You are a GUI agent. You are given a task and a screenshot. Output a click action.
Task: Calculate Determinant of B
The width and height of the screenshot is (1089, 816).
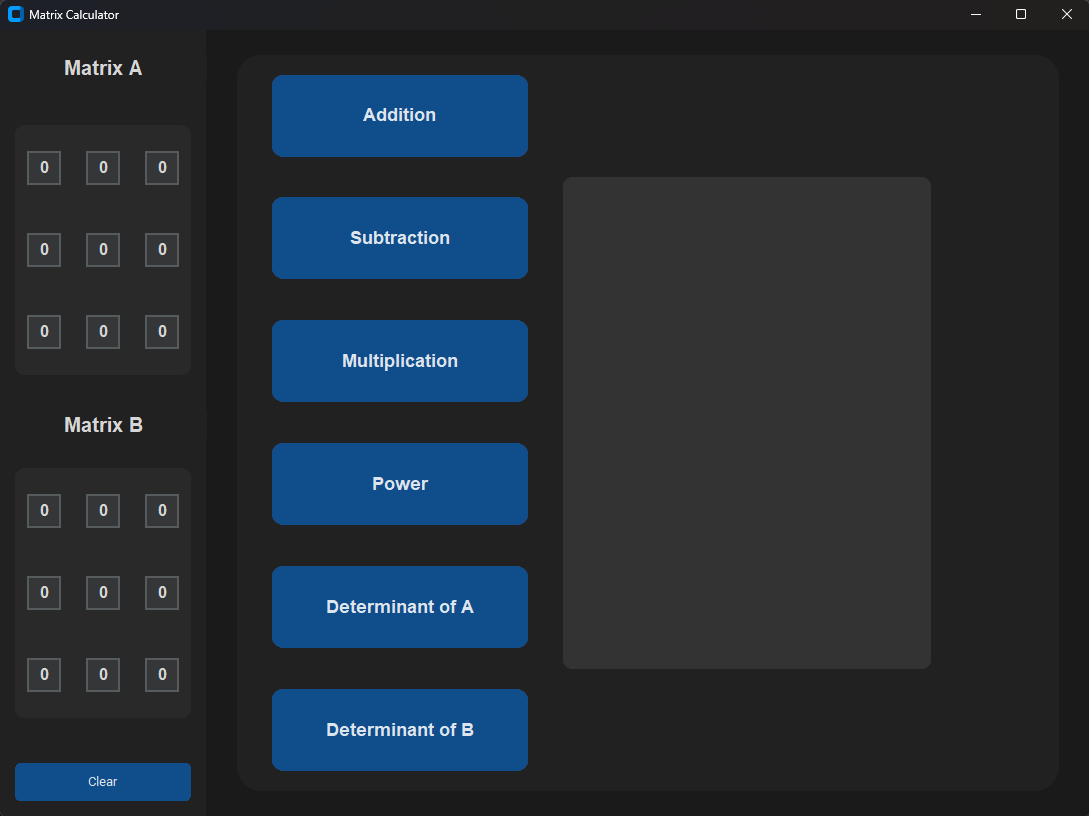click(x=399, y=730)
